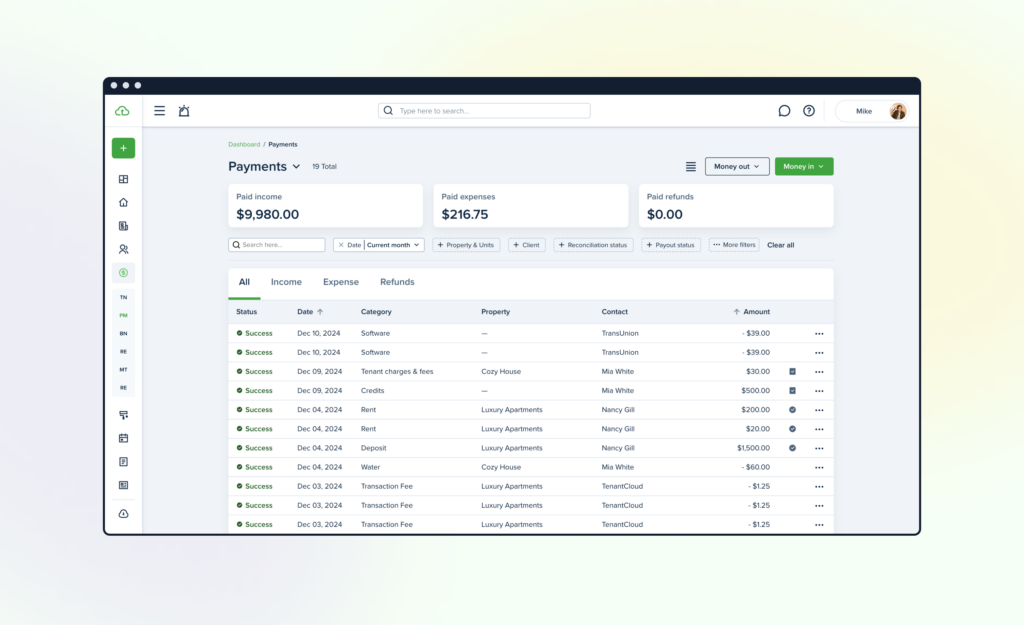
Task: Switch to the Expense tab
Action: click(341, 282)
